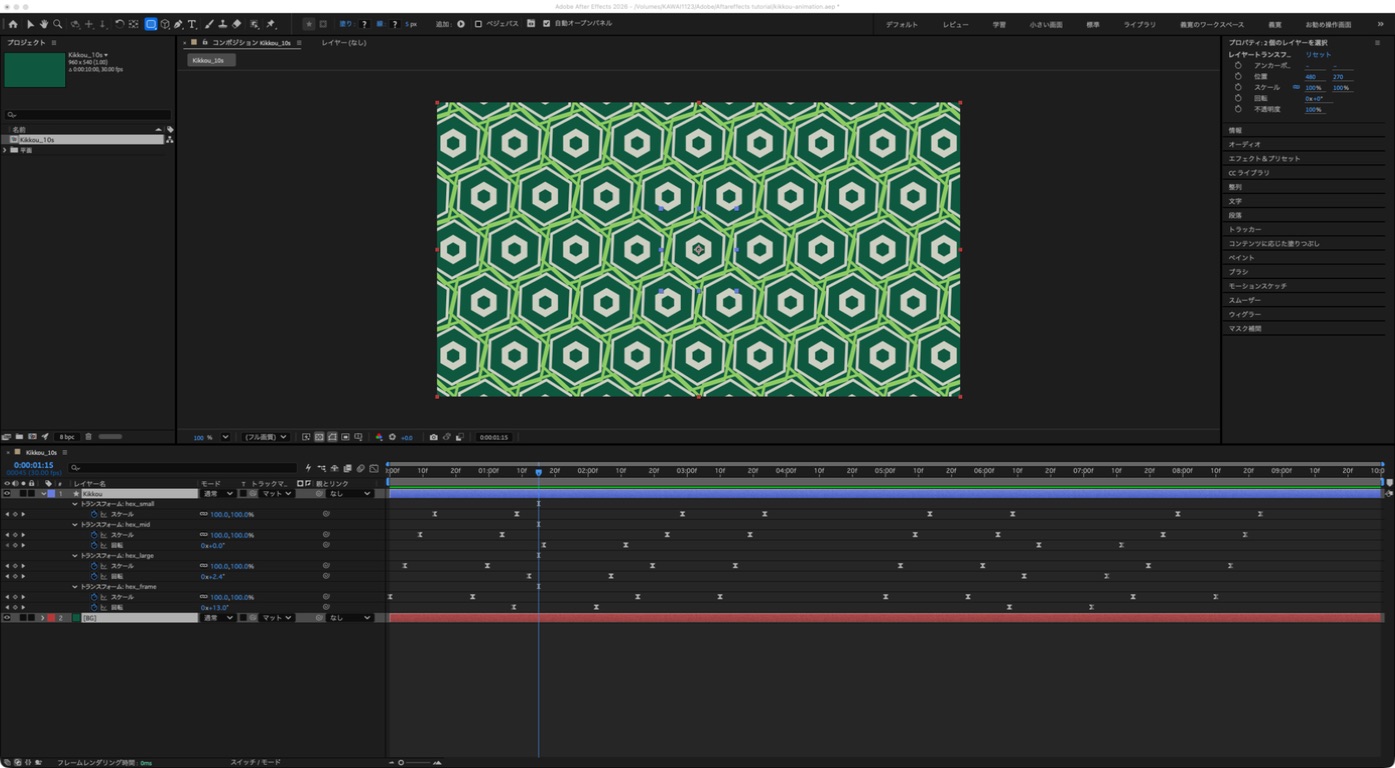Open the Kikkou layer blend mode dropdown
1395x768 pixels.
218,493
